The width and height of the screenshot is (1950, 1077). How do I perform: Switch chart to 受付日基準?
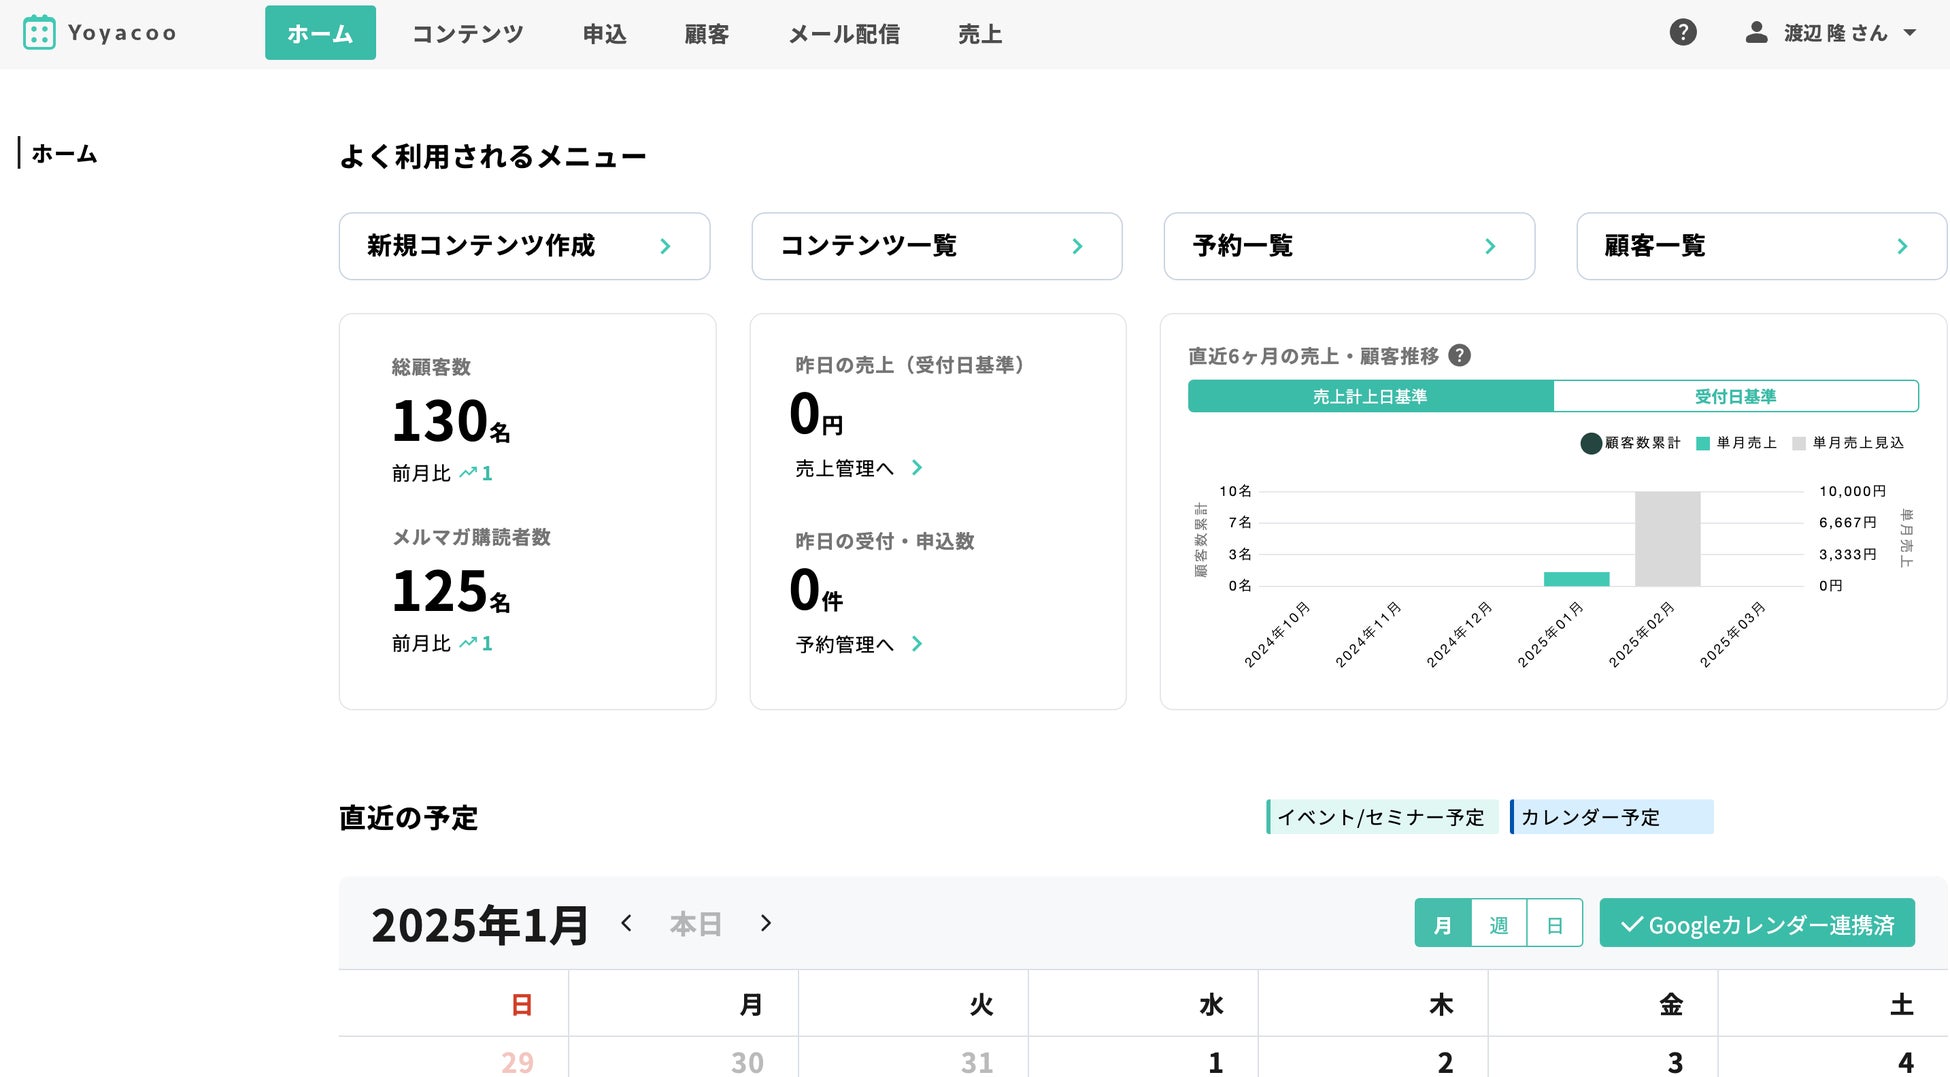1735,397
